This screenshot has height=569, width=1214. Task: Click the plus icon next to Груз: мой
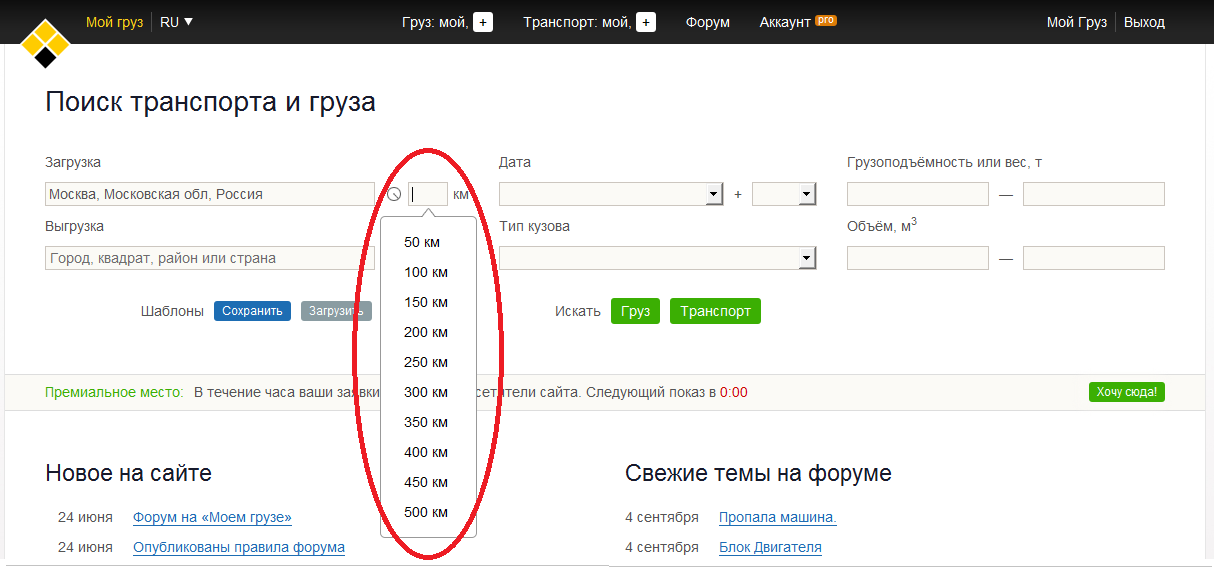click(x=483, y=22)
